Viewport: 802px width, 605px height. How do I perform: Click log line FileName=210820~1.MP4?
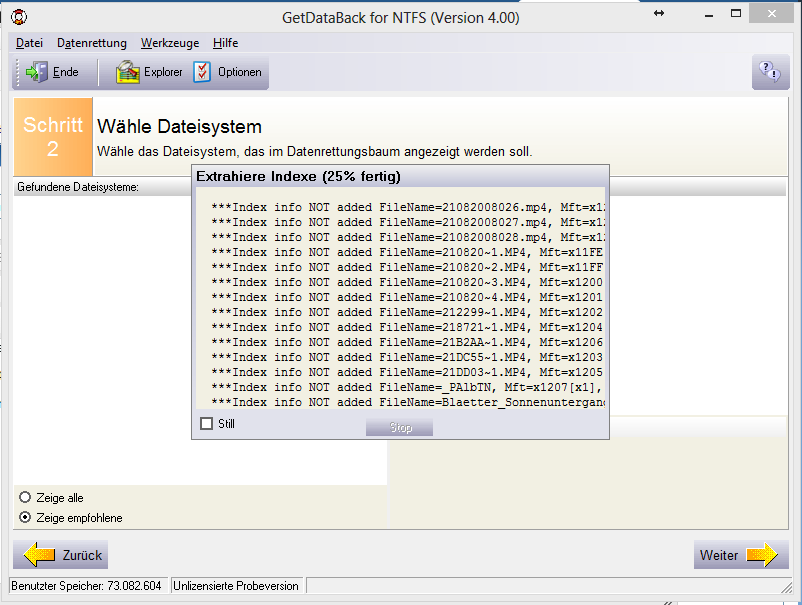408,252
